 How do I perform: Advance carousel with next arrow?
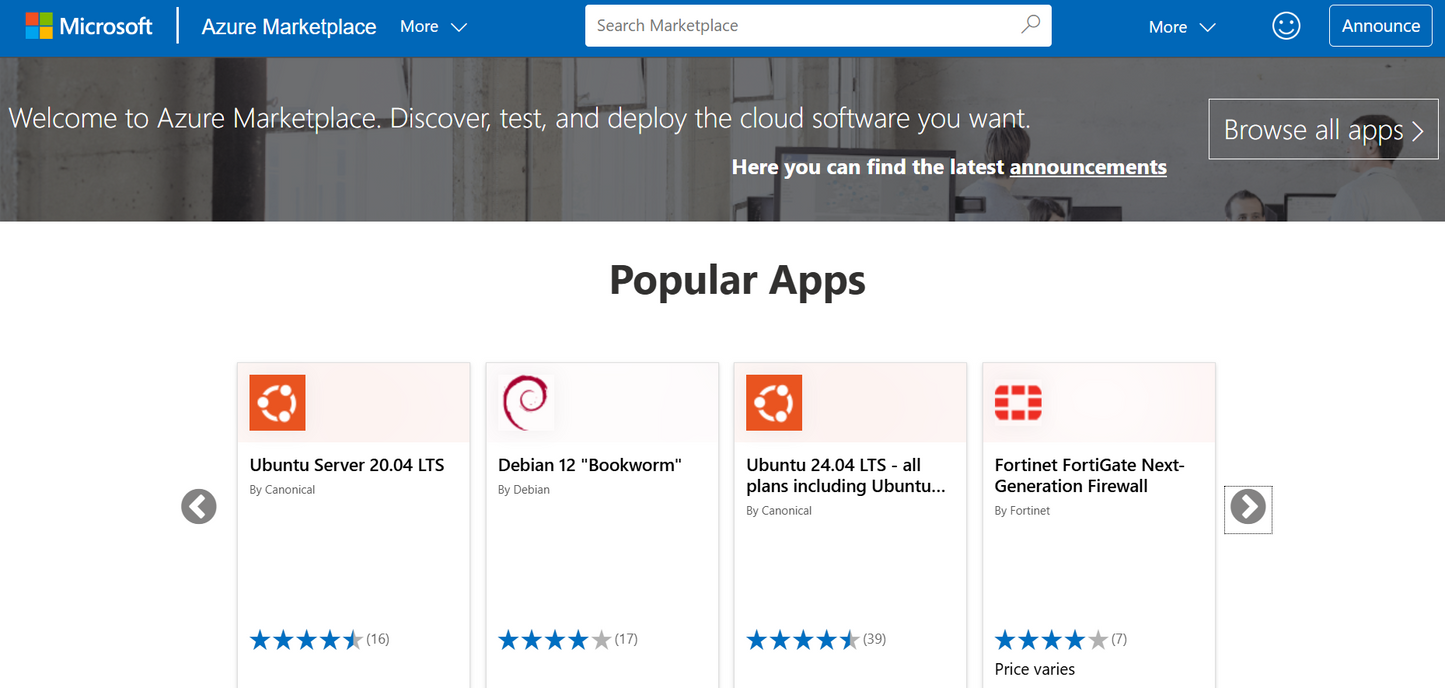1248,508
